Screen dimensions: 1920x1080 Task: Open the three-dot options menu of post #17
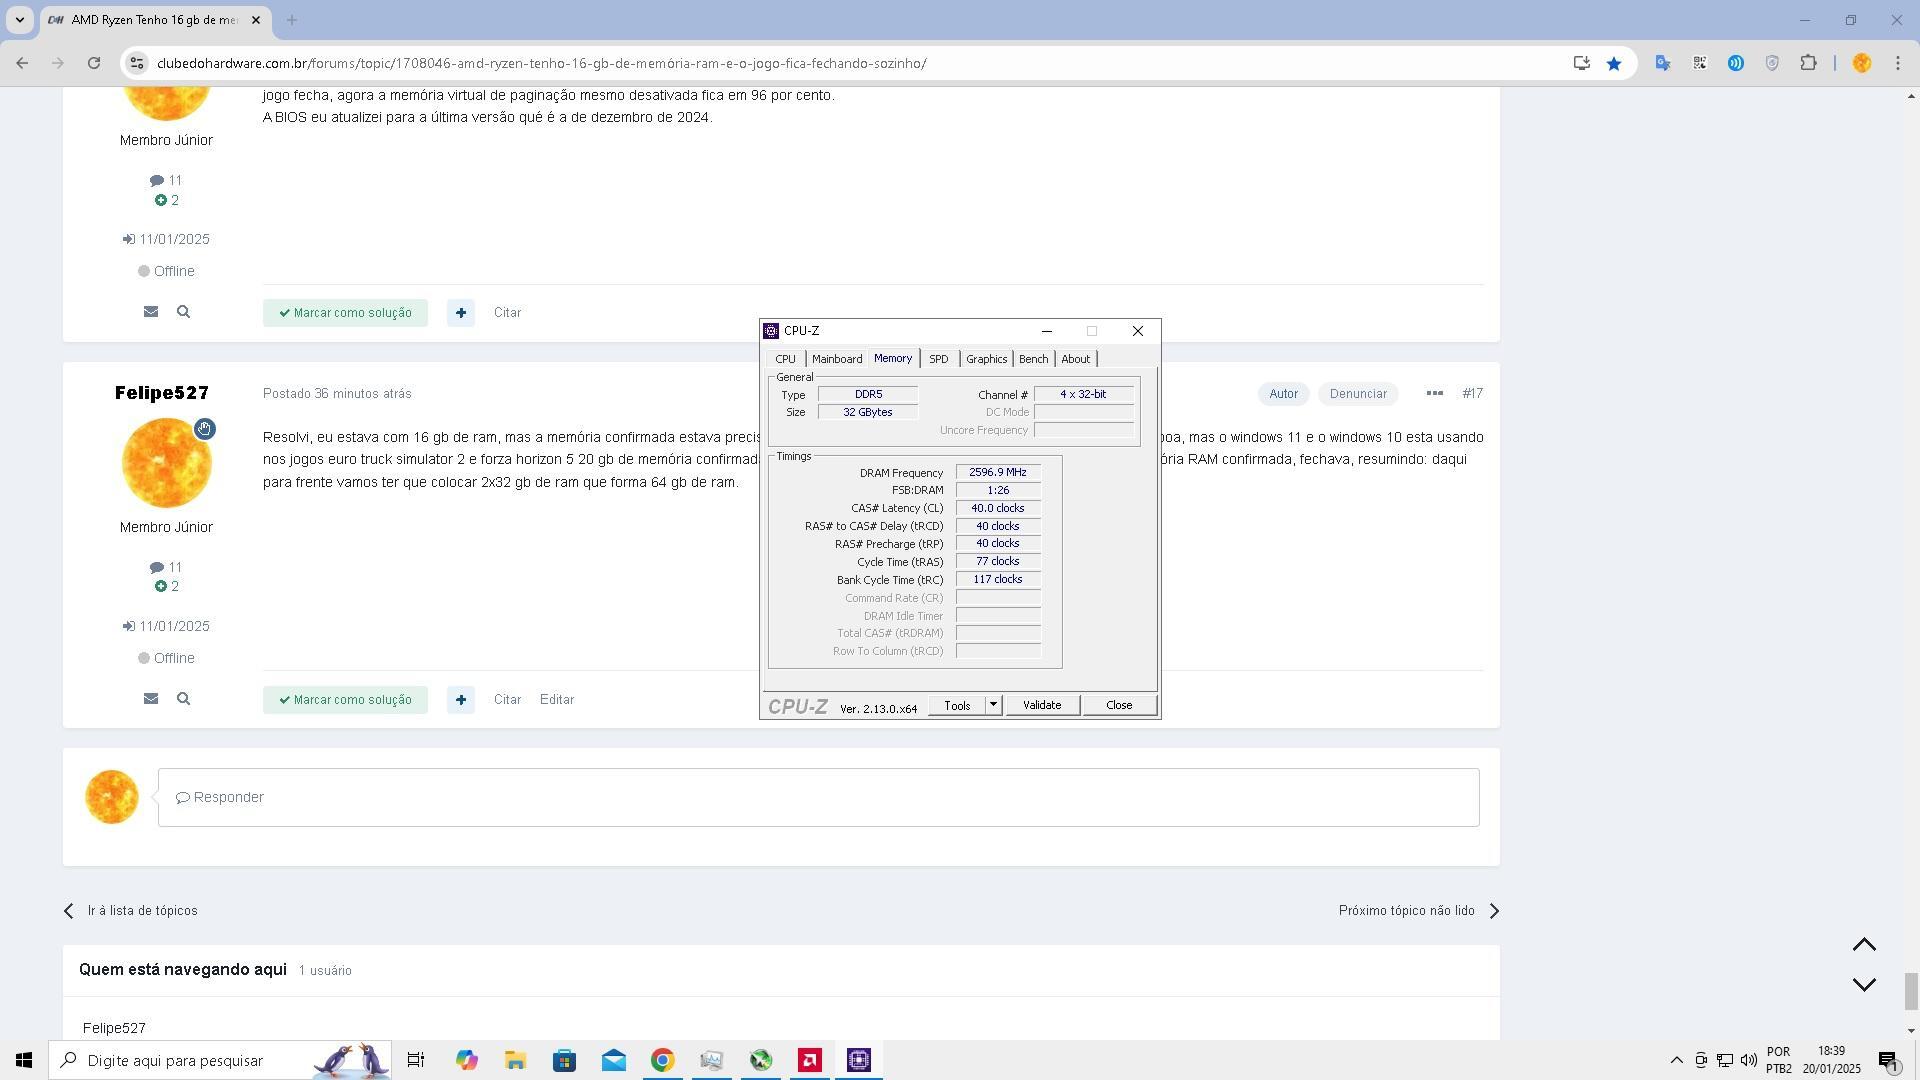tap(1434, 393)
